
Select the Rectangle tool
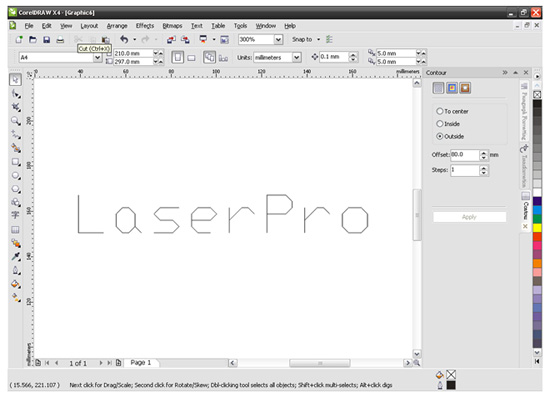15,162
